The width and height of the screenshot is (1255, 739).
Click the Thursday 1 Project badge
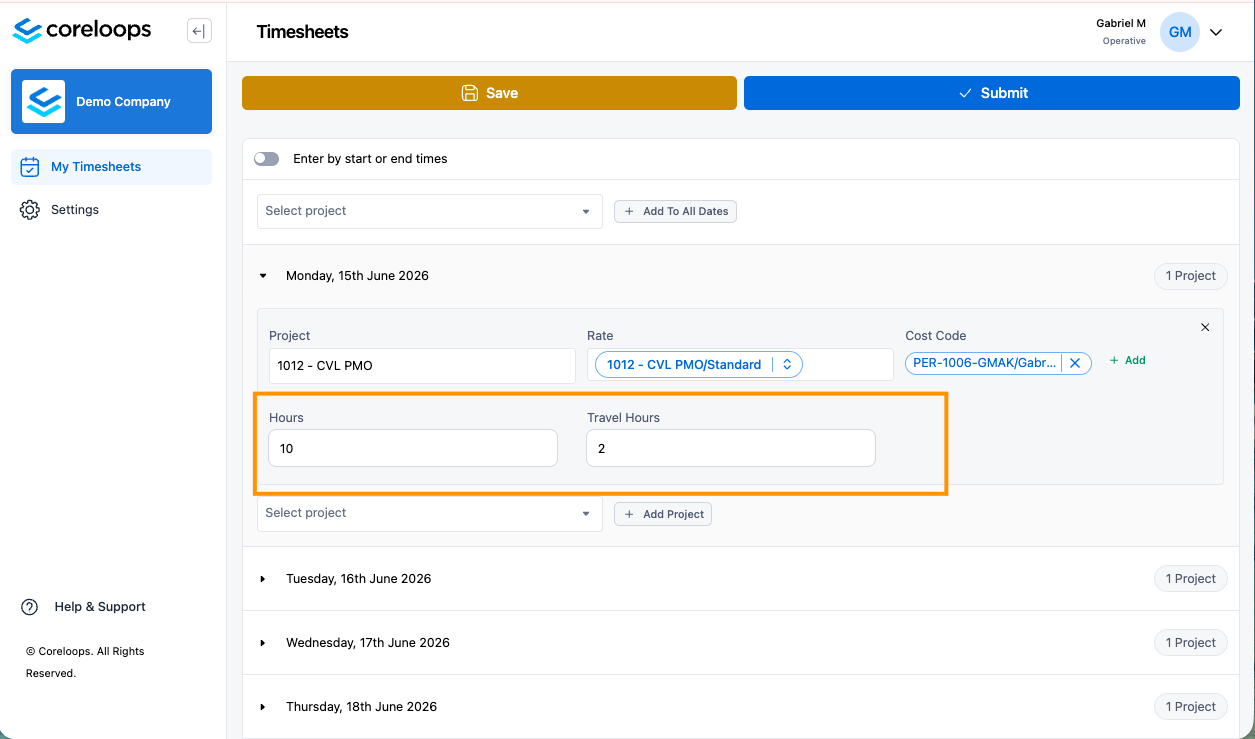coord(1190,707)
